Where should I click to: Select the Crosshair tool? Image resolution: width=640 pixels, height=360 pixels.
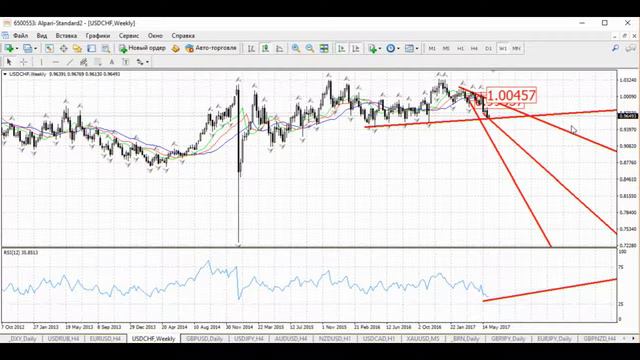point(24,62)
